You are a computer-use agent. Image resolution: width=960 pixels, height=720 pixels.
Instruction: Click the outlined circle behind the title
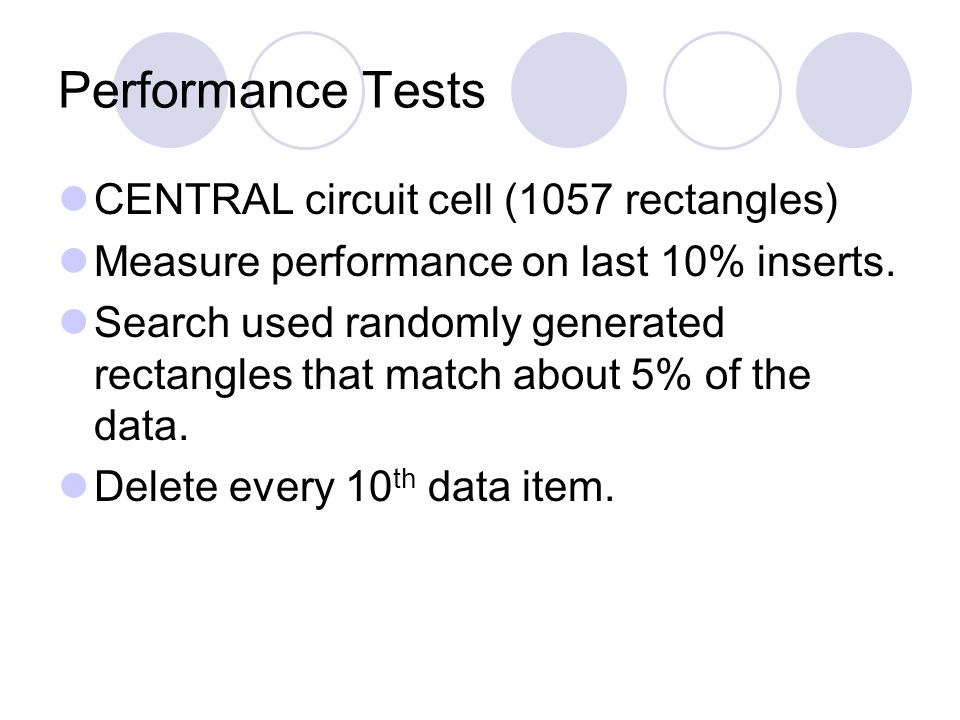(x=306, y=90)
